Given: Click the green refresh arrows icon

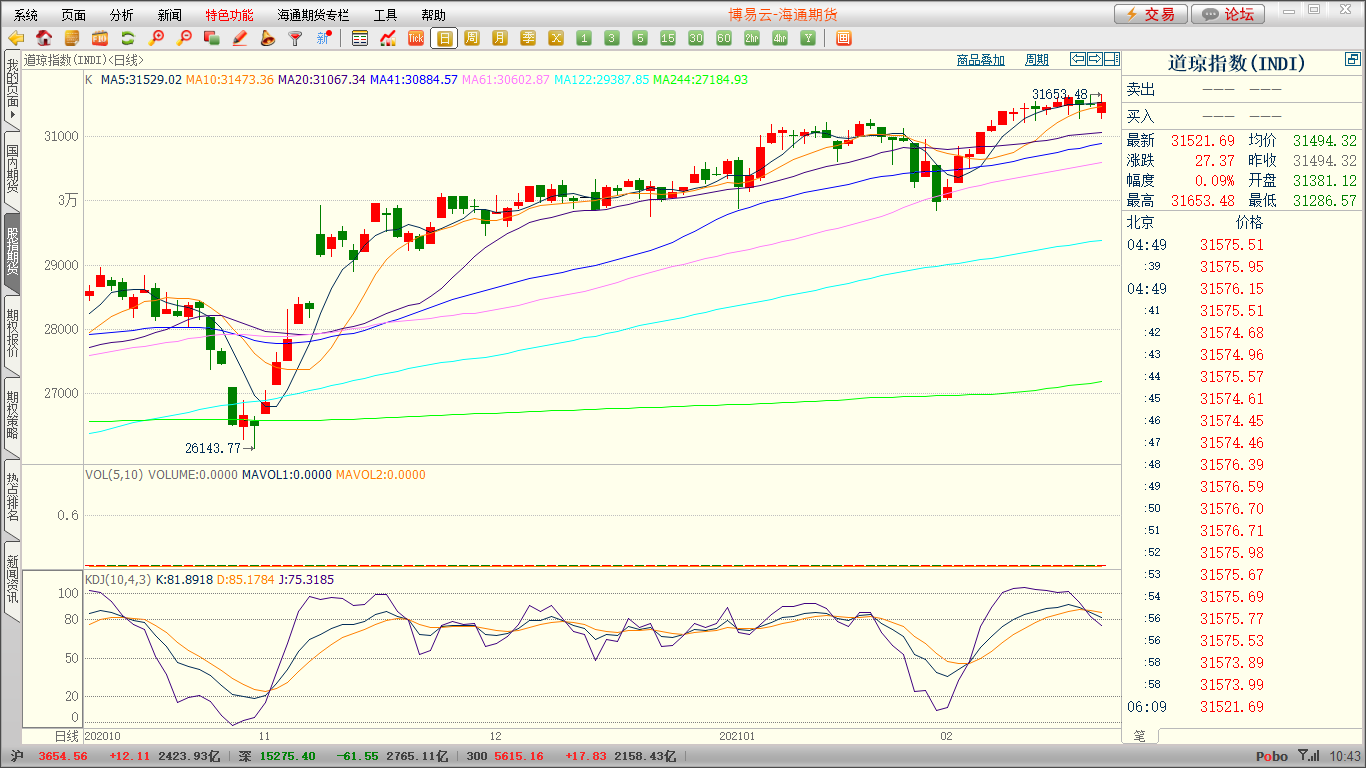Looking at the screenshot, I should pyautogui.click(x=128, y=38).
